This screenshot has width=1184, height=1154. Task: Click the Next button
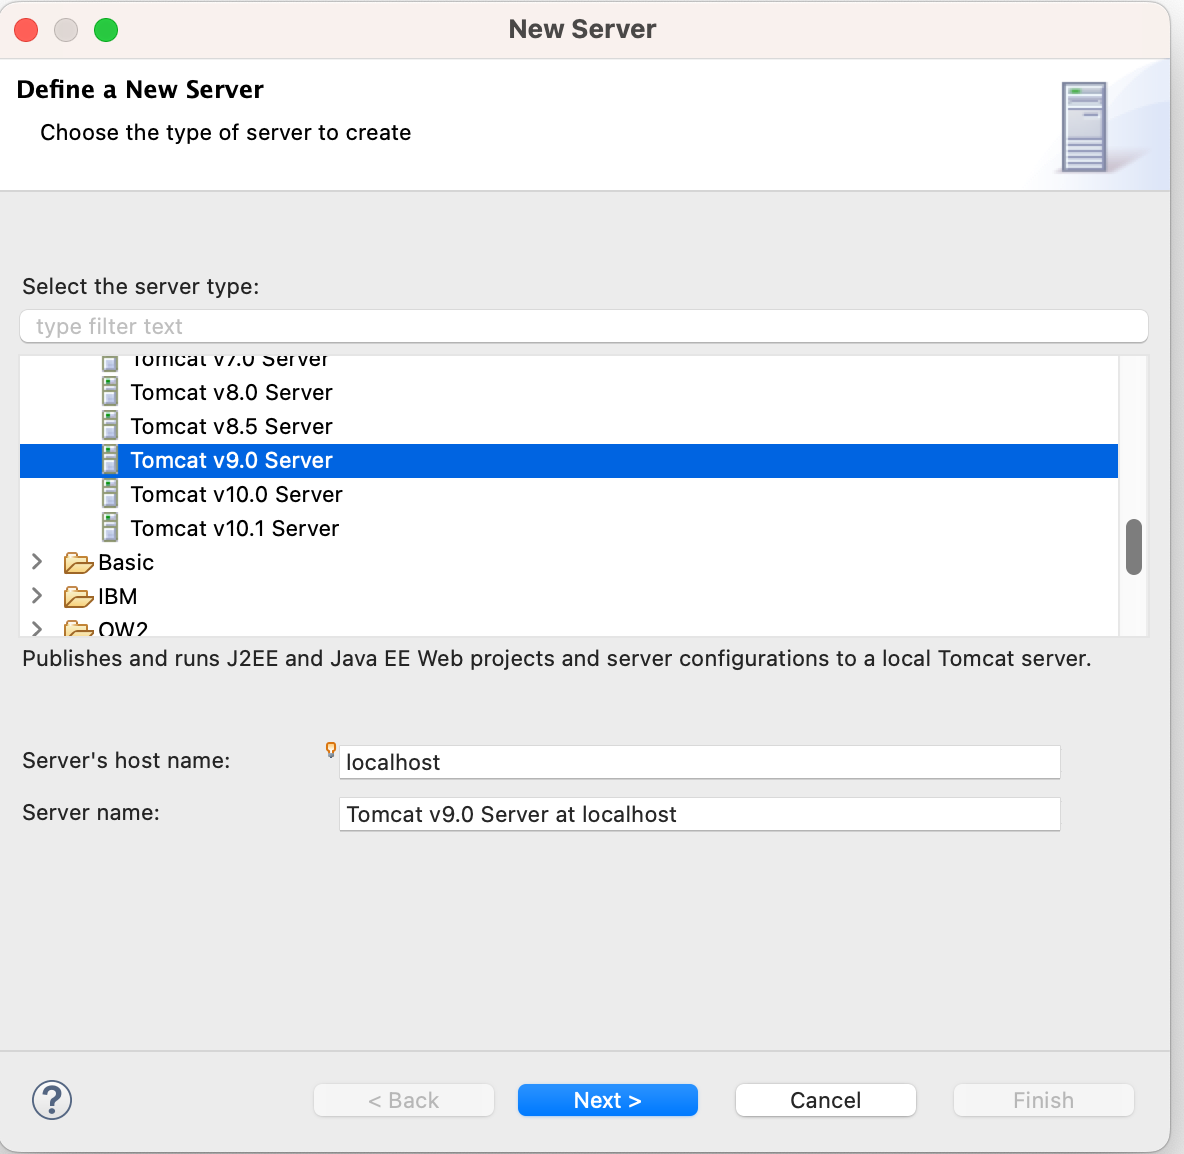(x=608, y=1100)
